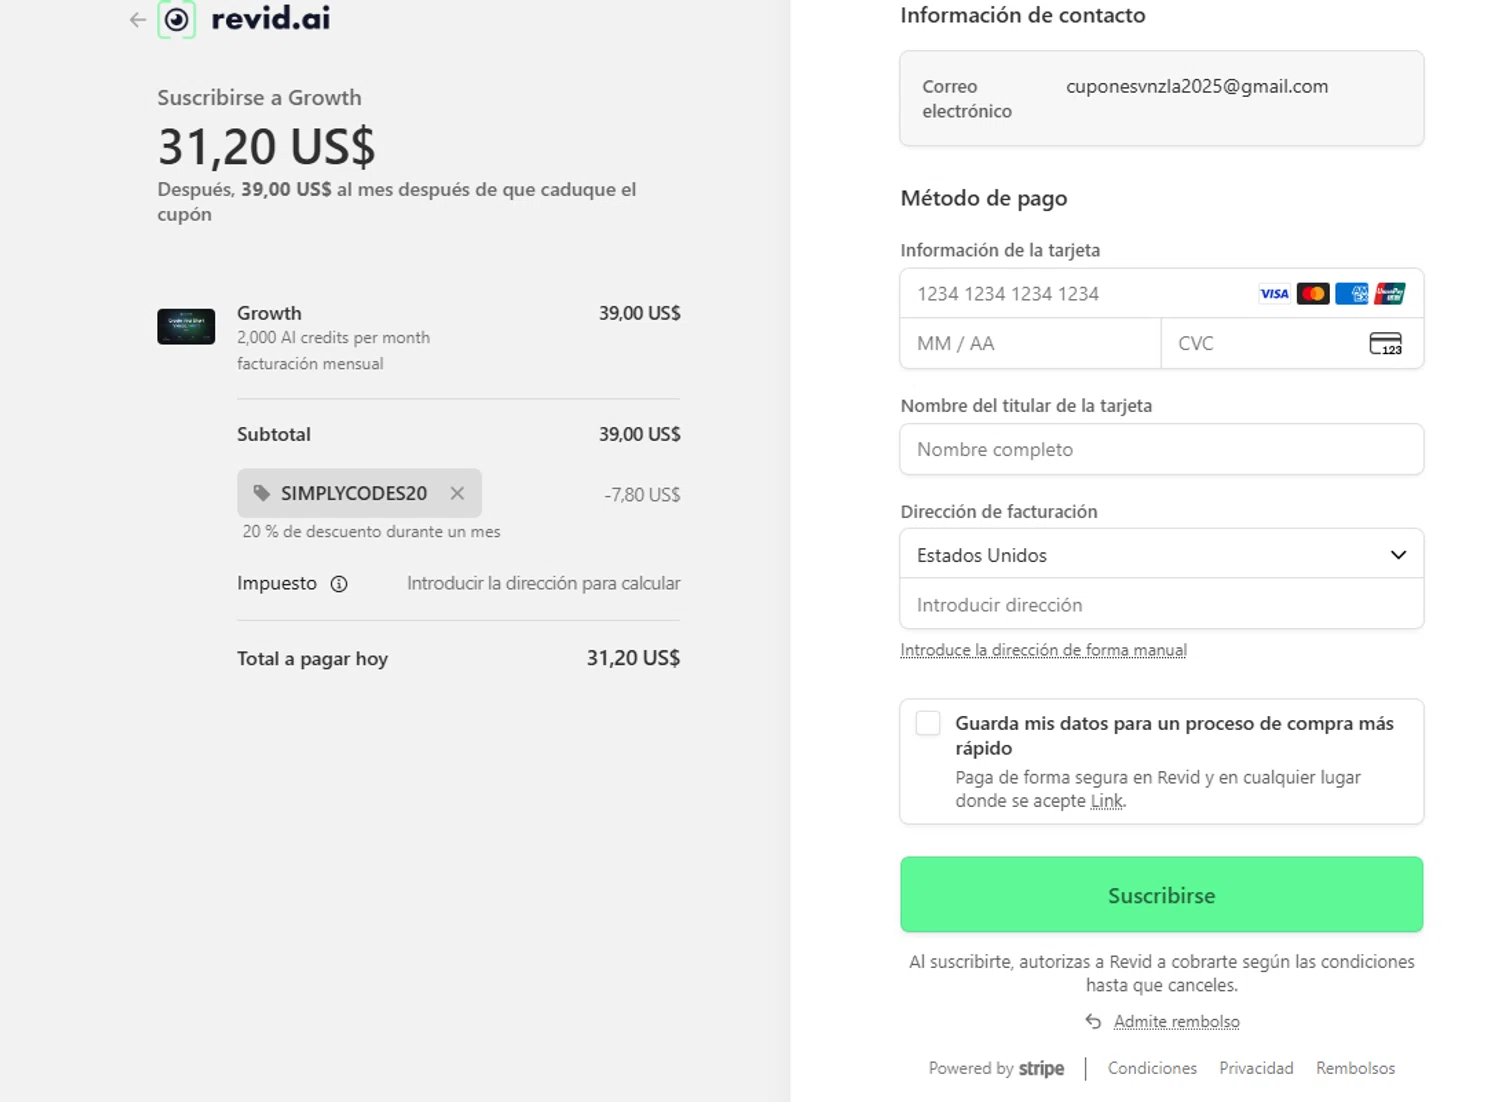
Task: Focus the Nombre completo cardholder field
Action: click(1162, 449)
